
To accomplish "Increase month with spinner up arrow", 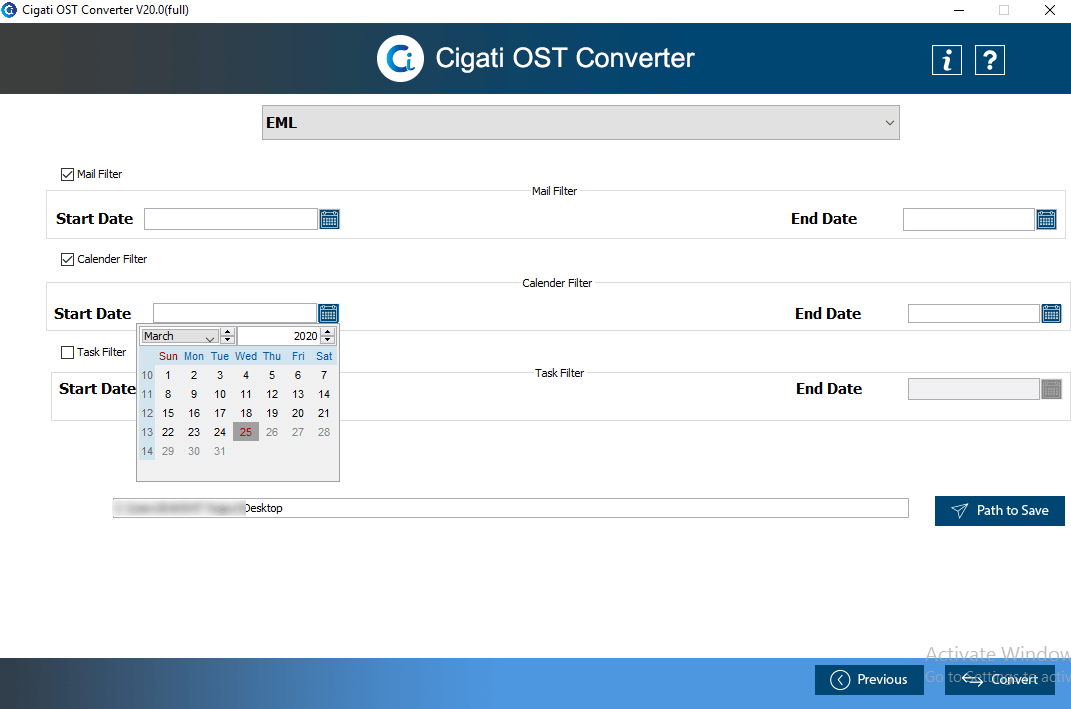I will tap(228, 332).
